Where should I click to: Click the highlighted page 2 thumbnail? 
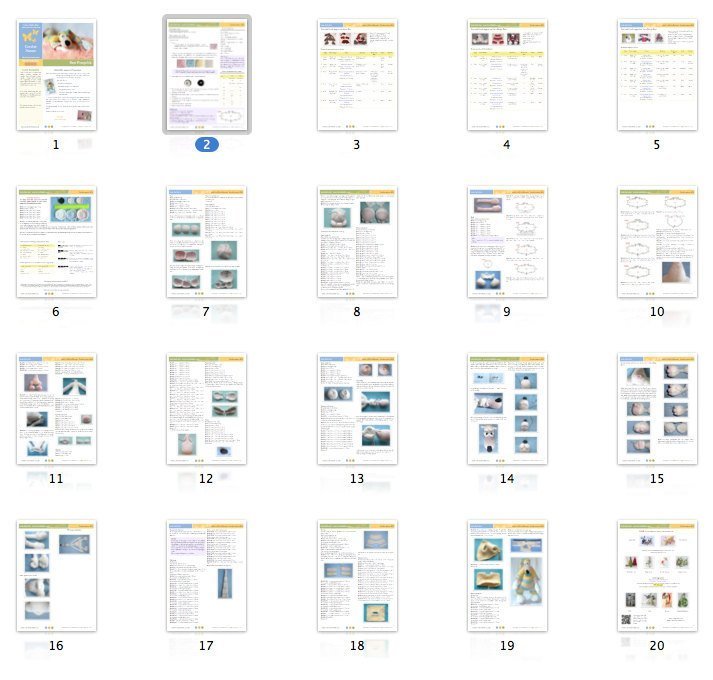(207, 75)
